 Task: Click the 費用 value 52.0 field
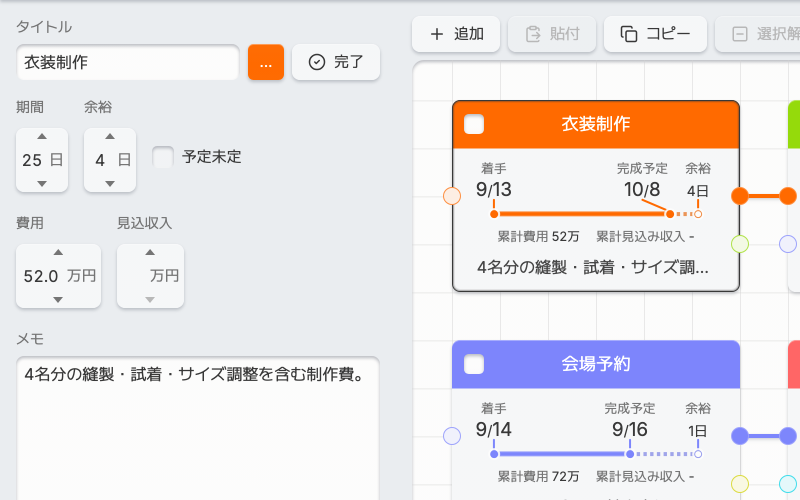[x=41, y=276]
